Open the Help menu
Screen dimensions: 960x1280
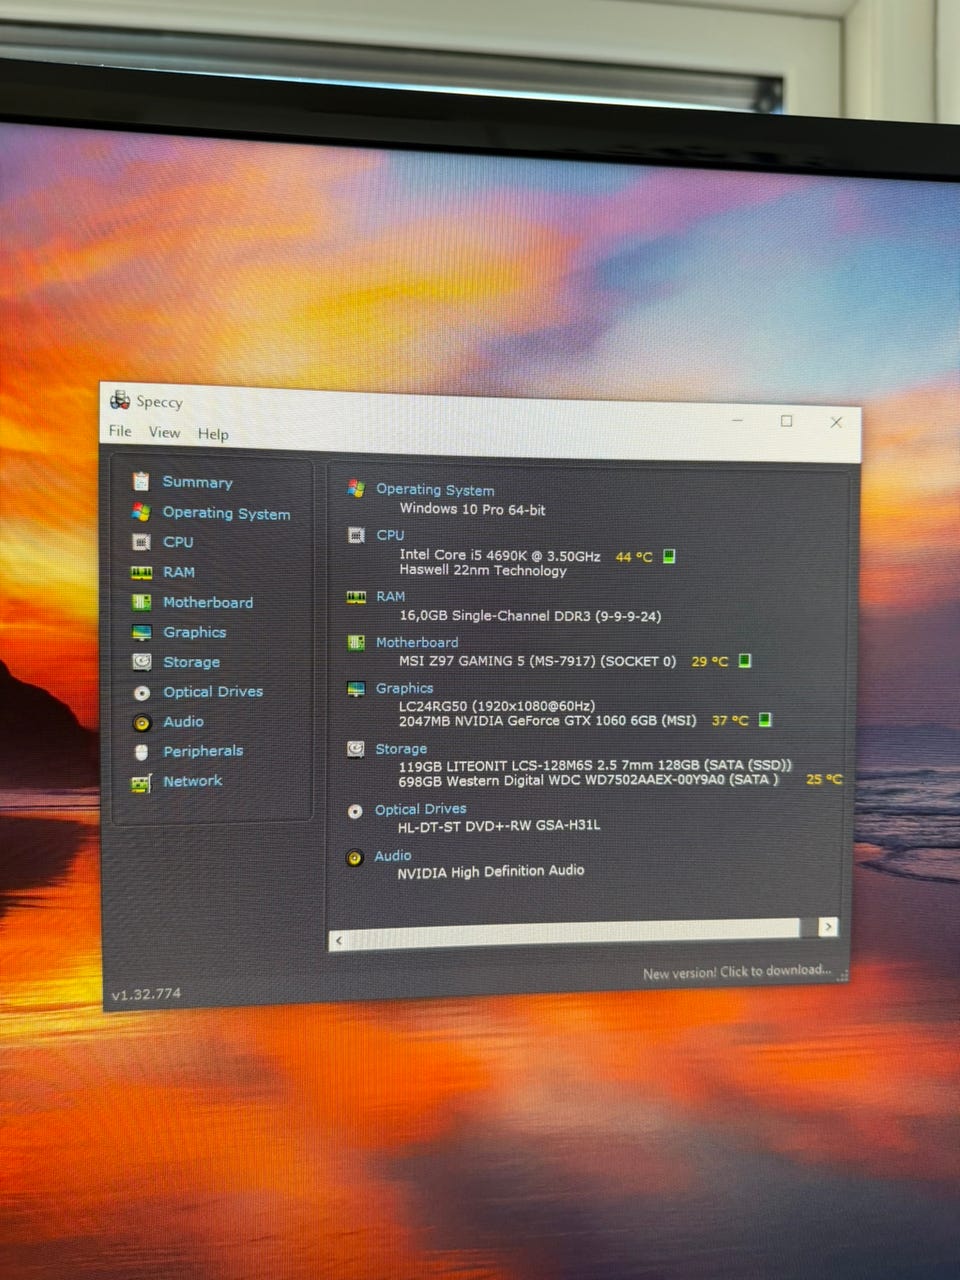coord(213,433)
